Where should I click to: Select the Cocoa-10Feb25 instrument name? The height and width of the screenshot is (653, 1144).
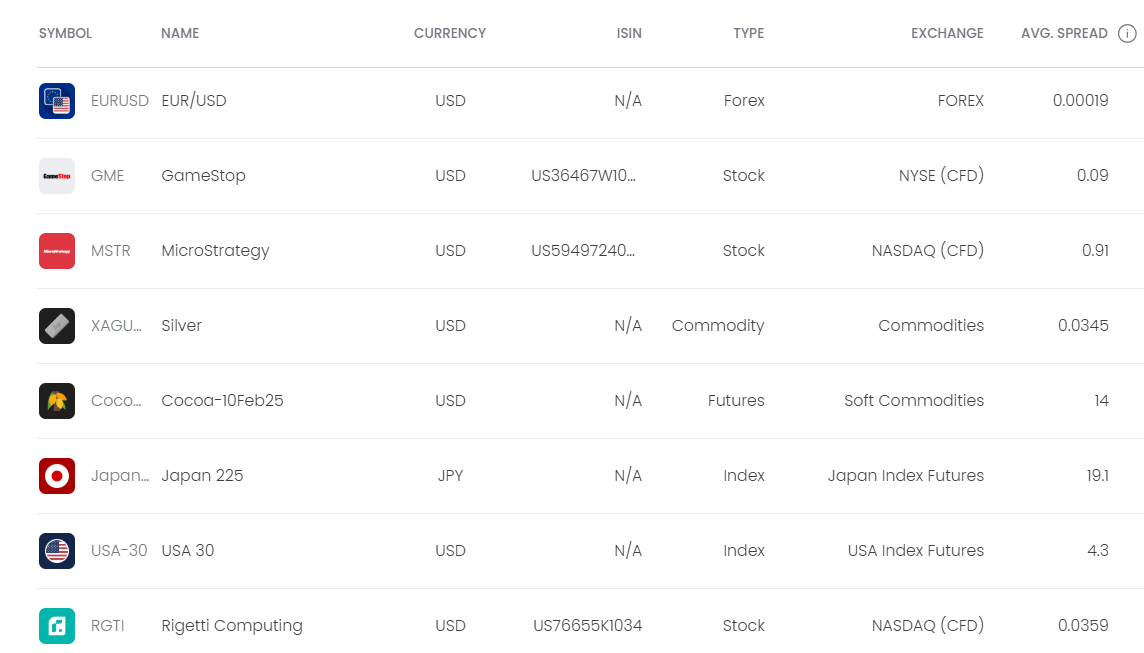click(x=222, y=401)
